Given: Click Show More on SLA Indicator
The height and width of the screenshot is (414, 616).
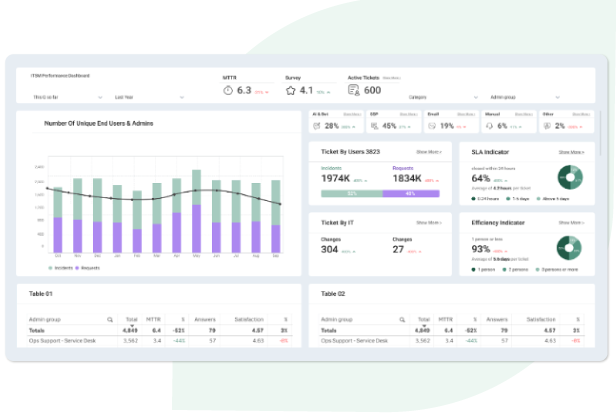Looking at the screenshot, I should (x=572, y=152).
